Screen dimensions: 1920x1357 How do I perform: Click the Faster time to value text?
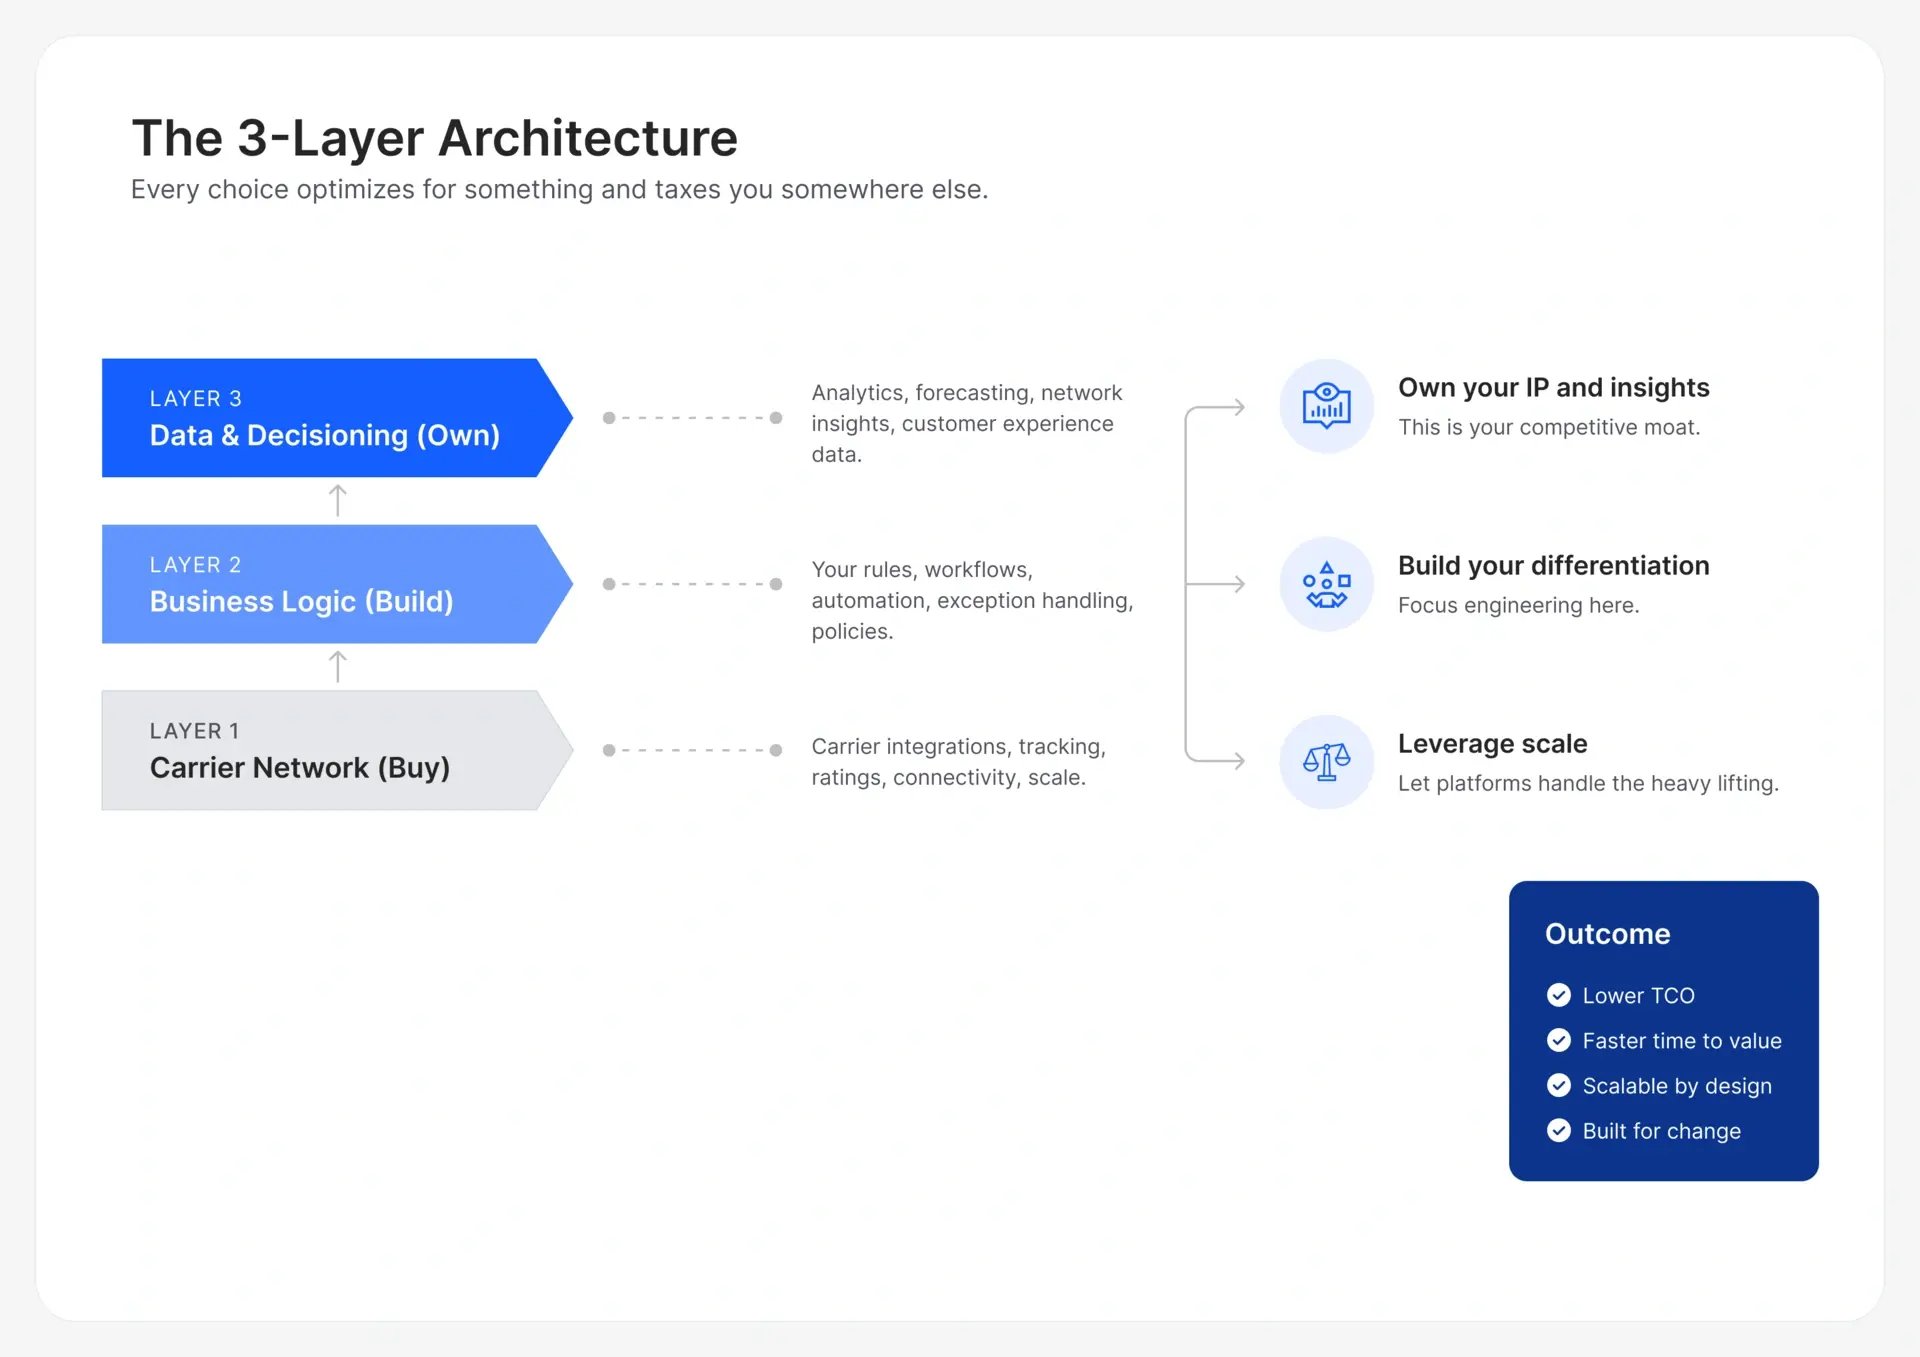click(x=1681, y=1041)
